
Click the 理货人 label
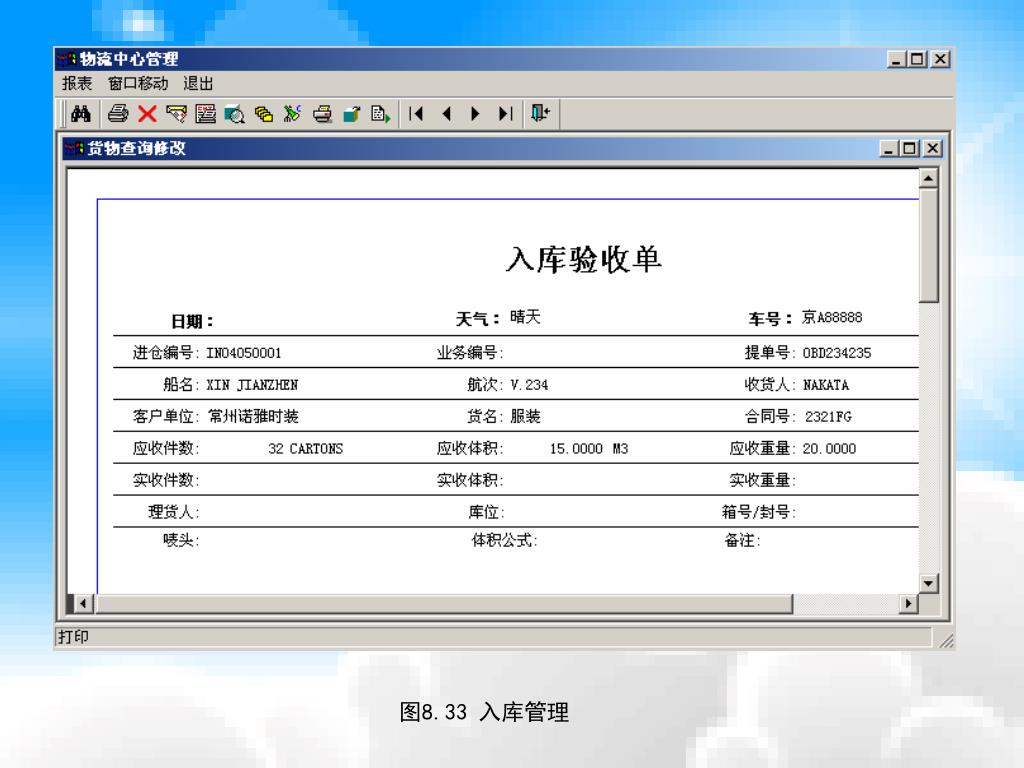174,512
